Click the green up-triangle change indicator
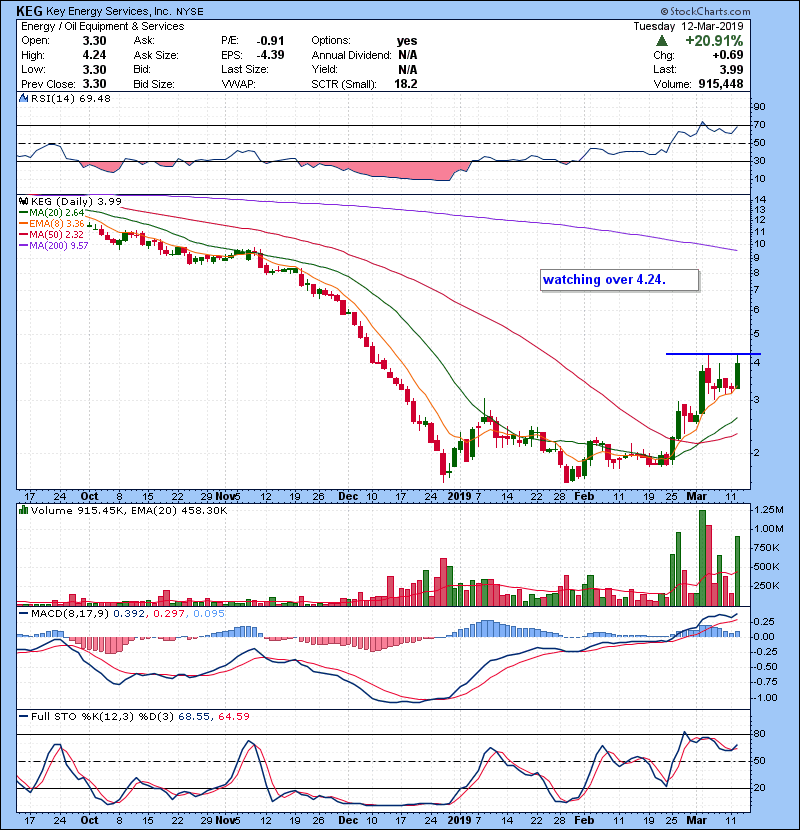Screen dimensions: 800x830 (x=661, y=41)
